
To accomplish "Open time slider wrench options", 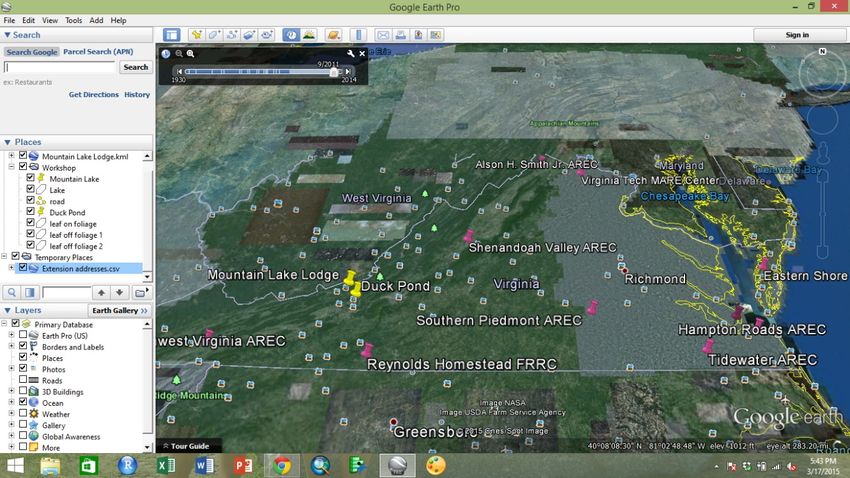I will [351, 54].
